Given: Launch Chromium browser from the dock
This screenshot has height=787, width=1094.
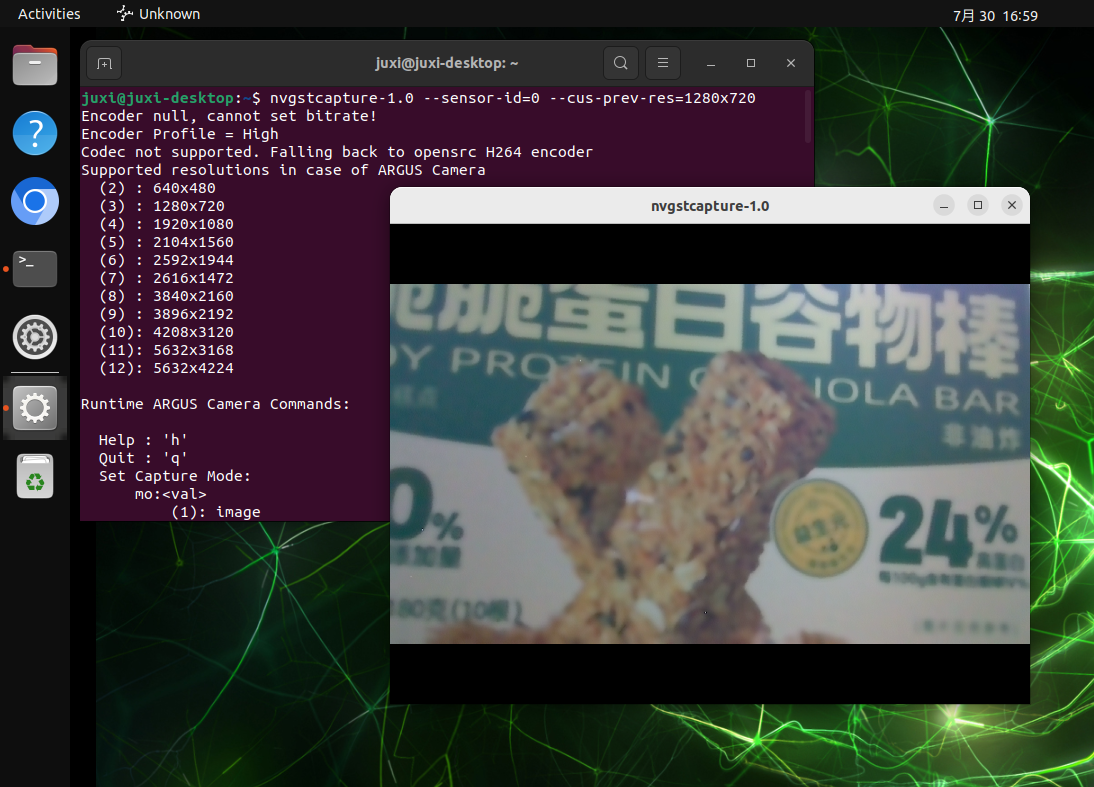Looking at the screenshot, I should point(35,201).
